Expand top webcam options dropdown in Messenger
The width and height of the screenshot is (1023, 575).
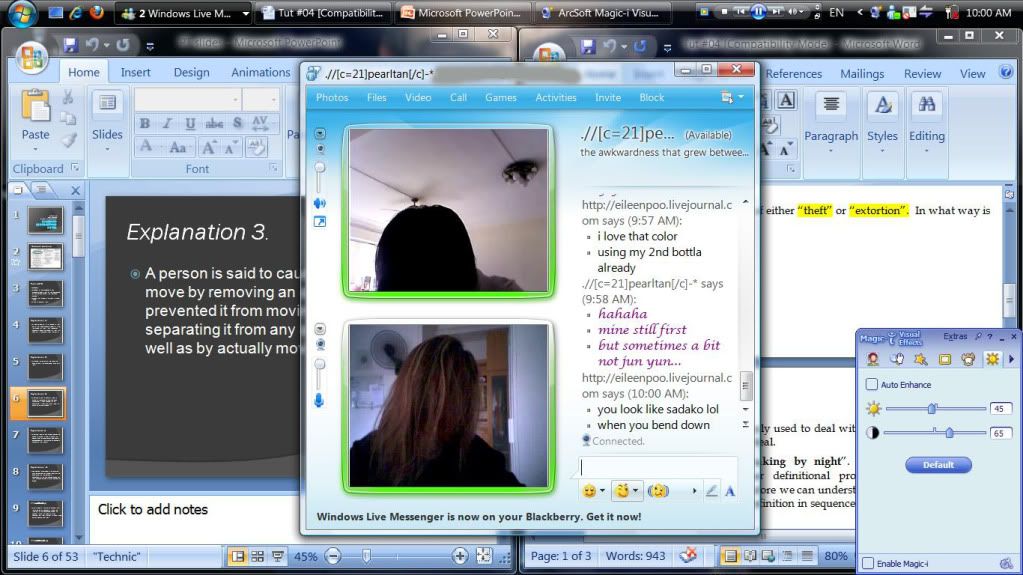tap(320, 134)
